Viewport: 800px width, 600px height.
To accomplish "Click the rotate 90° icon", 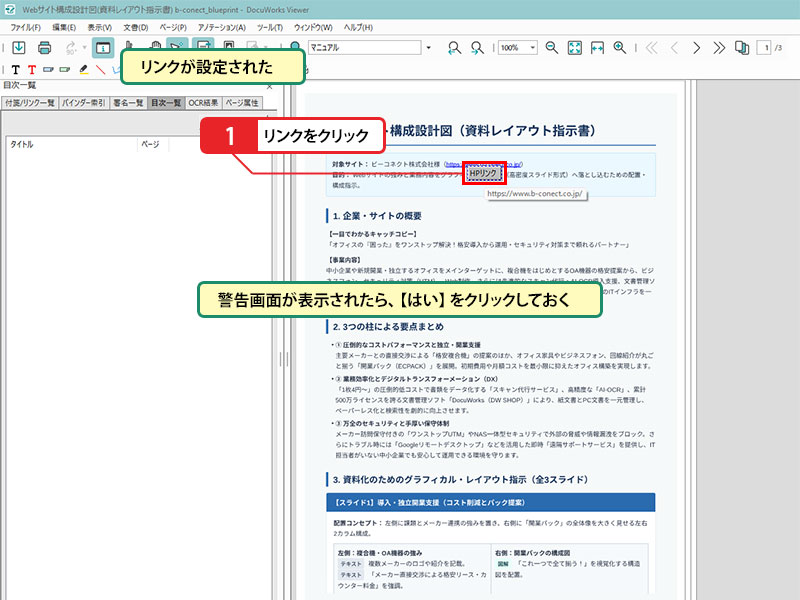I will 71,47.
